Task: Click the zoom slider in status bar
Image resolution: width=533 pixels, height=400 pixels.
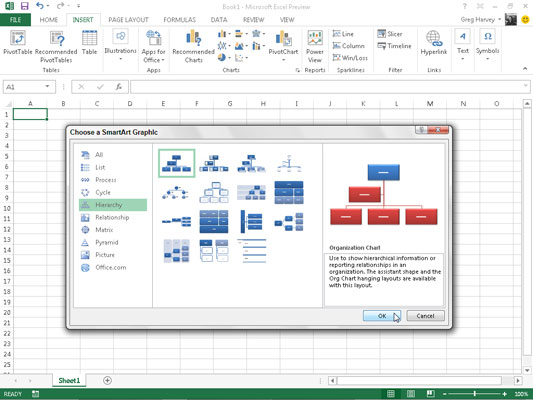Action: (475, 394)
